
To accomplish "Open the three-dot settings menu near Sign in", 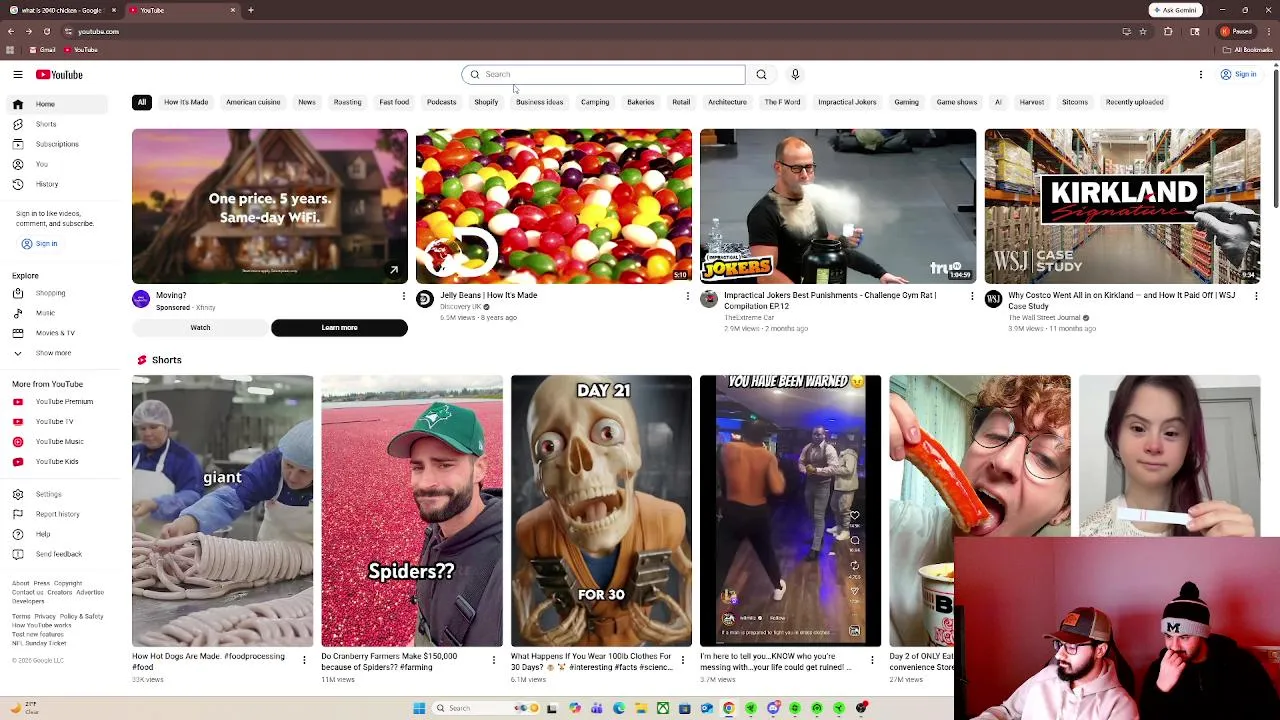I will coord(1201,74).
